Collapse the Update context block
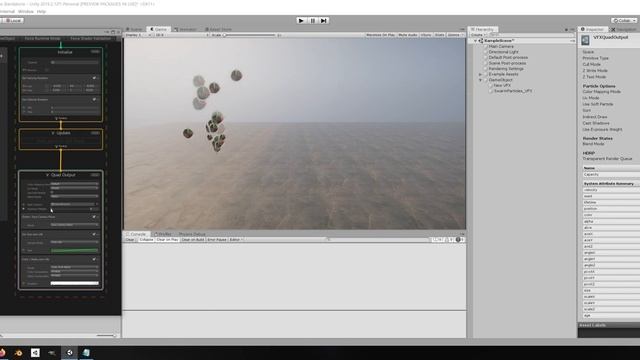Viewport: 640px width, 360px height. click(53, 133)
